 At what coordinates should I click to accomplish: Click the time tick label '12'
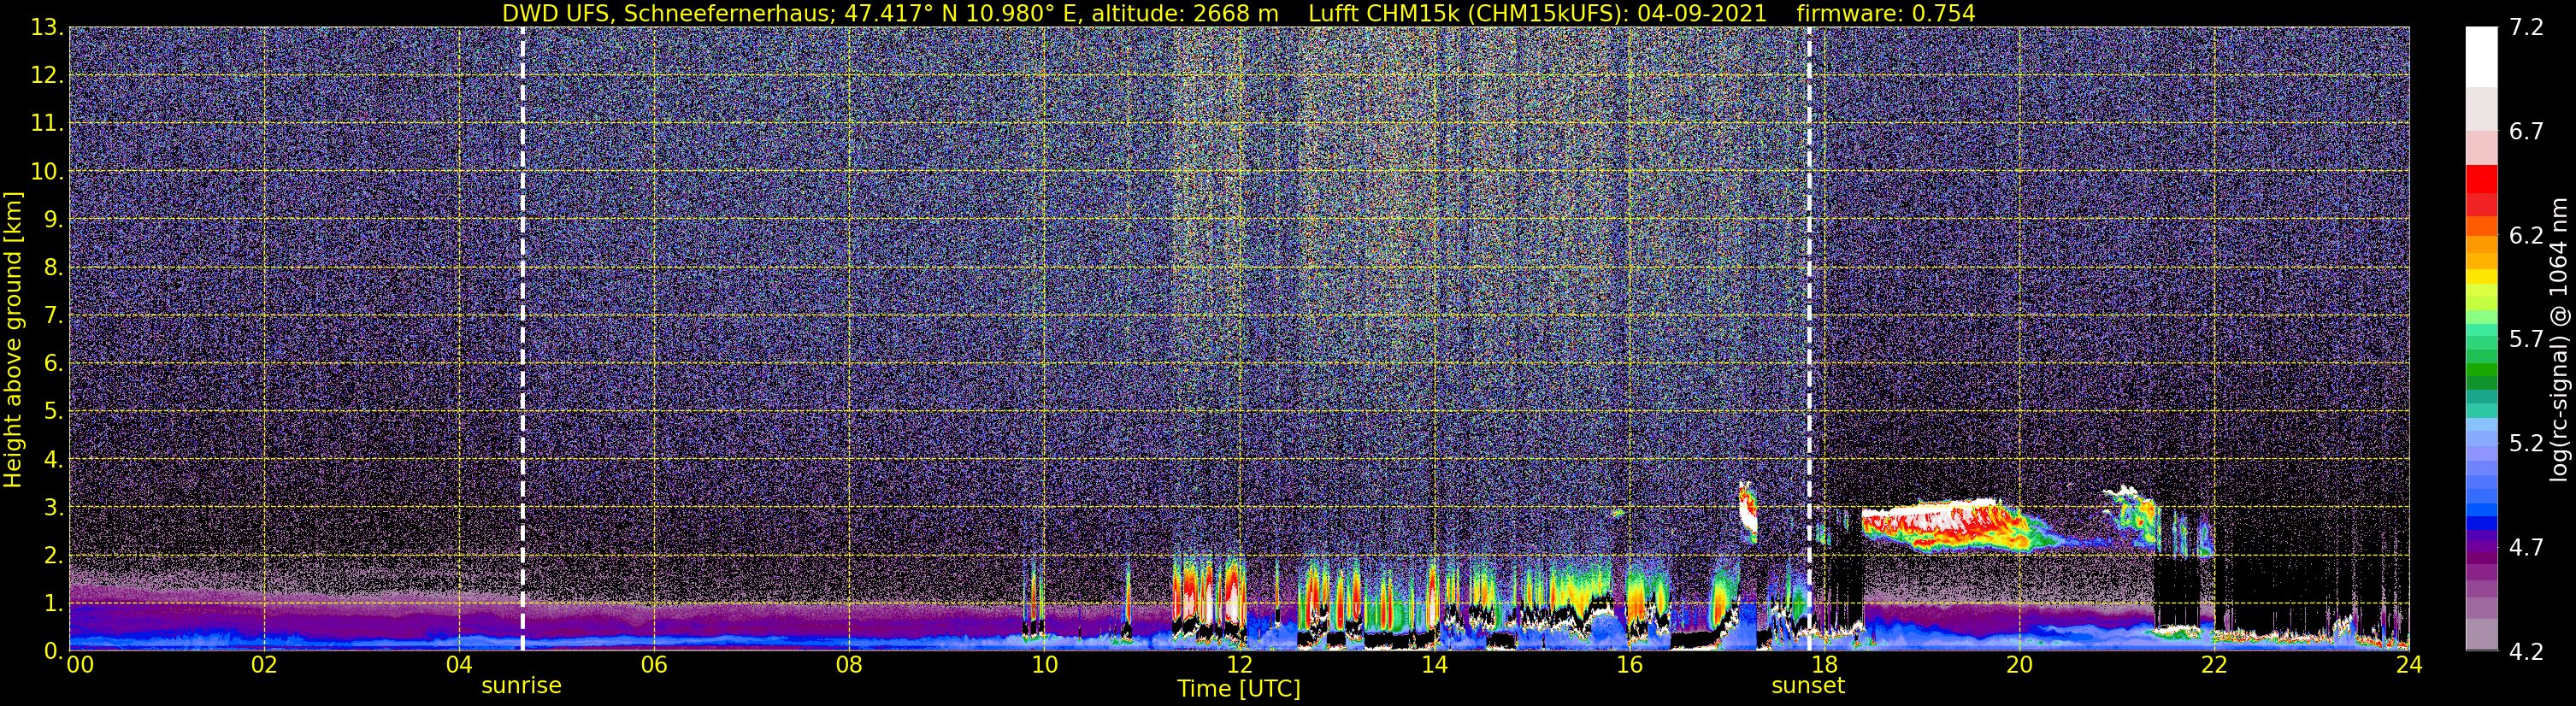click(1239, 665)
